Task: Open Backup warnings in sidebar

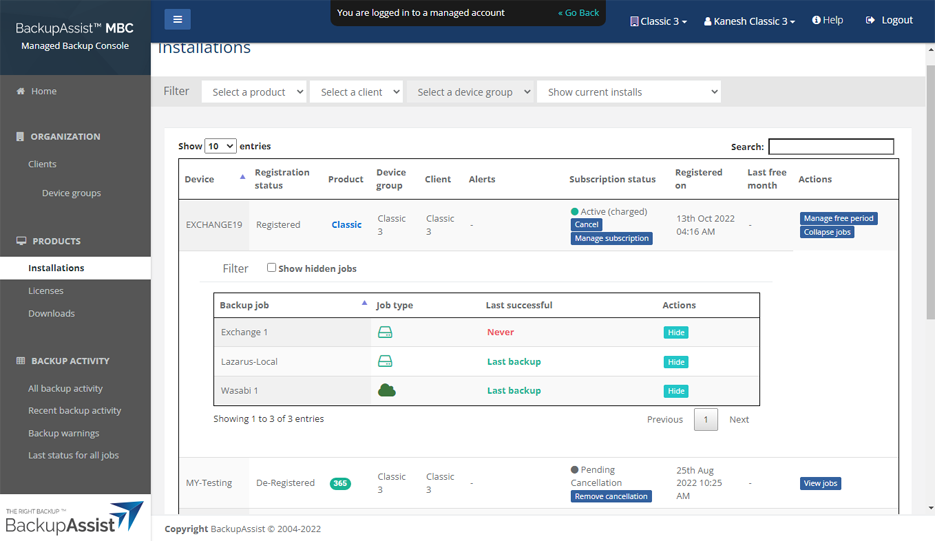Action: 64,433
